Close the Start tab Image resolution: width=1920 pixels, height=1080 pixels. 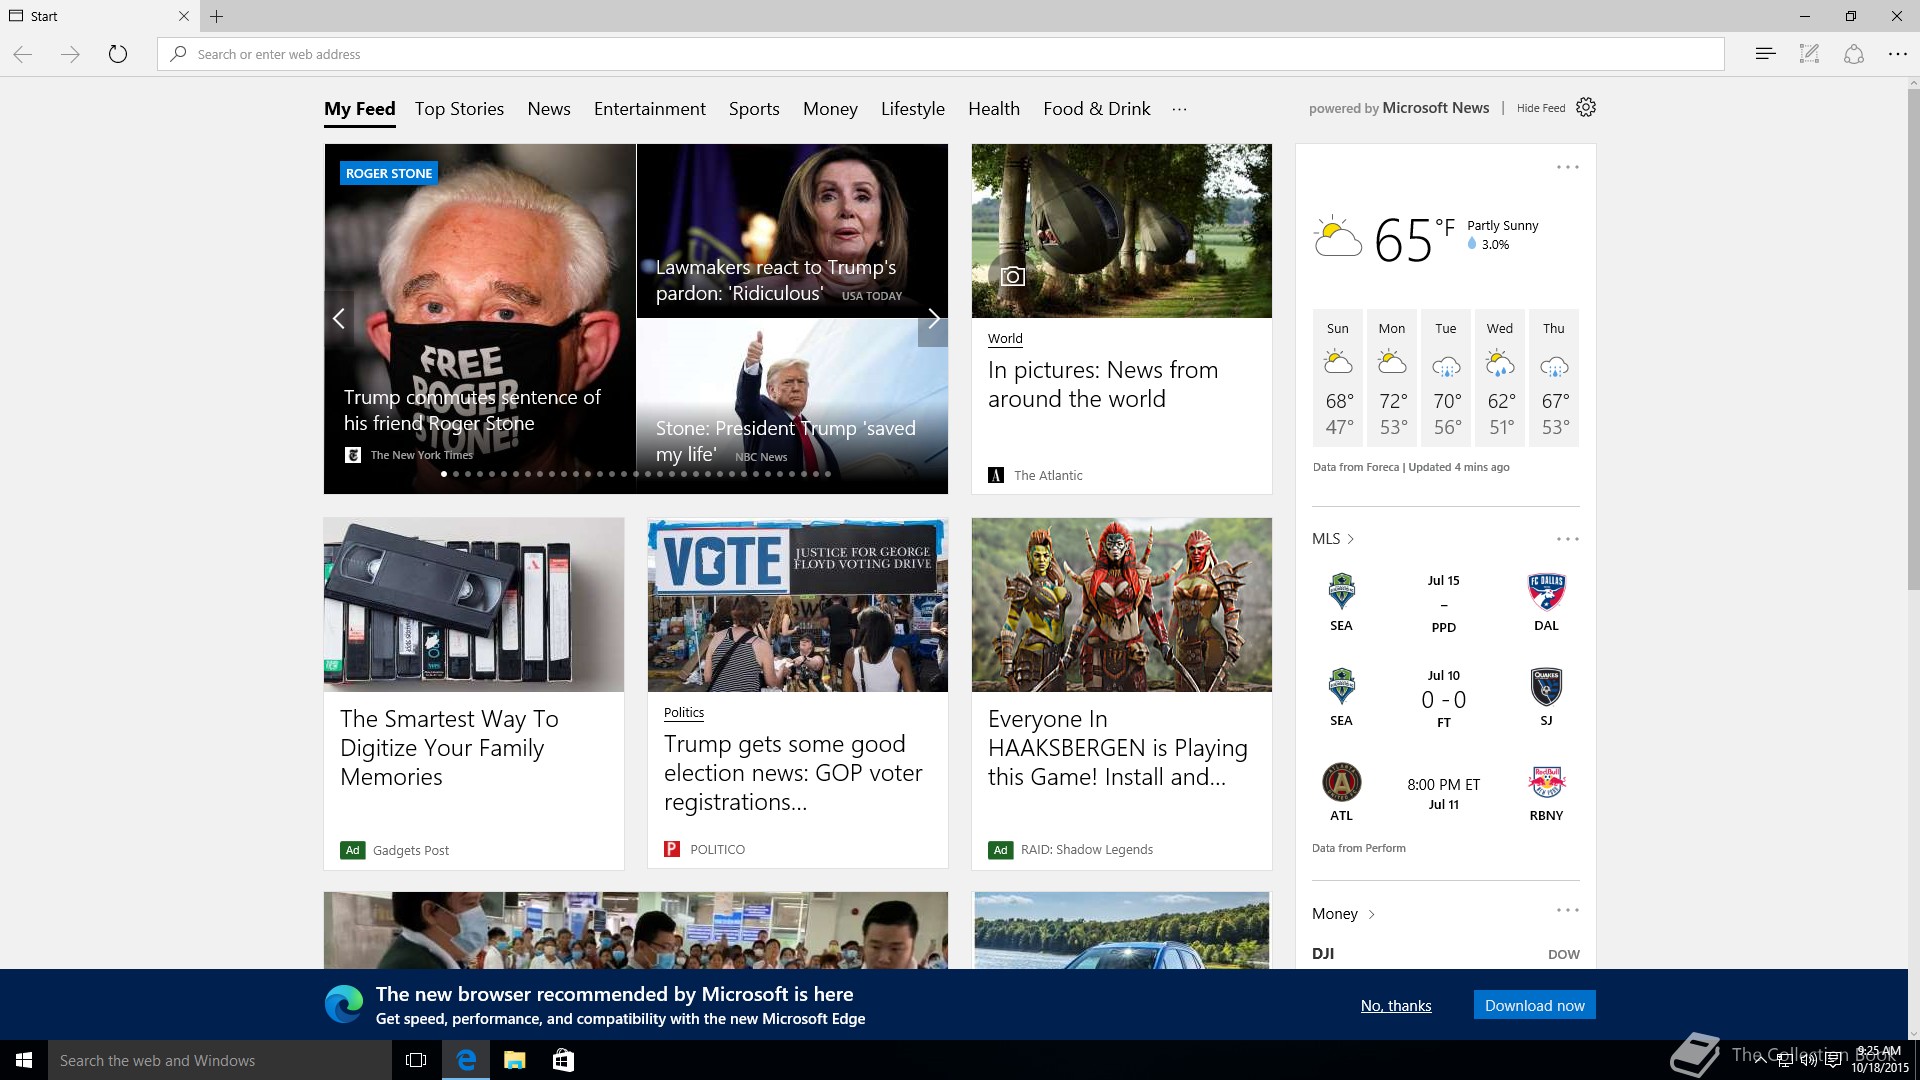click(183, 16)
